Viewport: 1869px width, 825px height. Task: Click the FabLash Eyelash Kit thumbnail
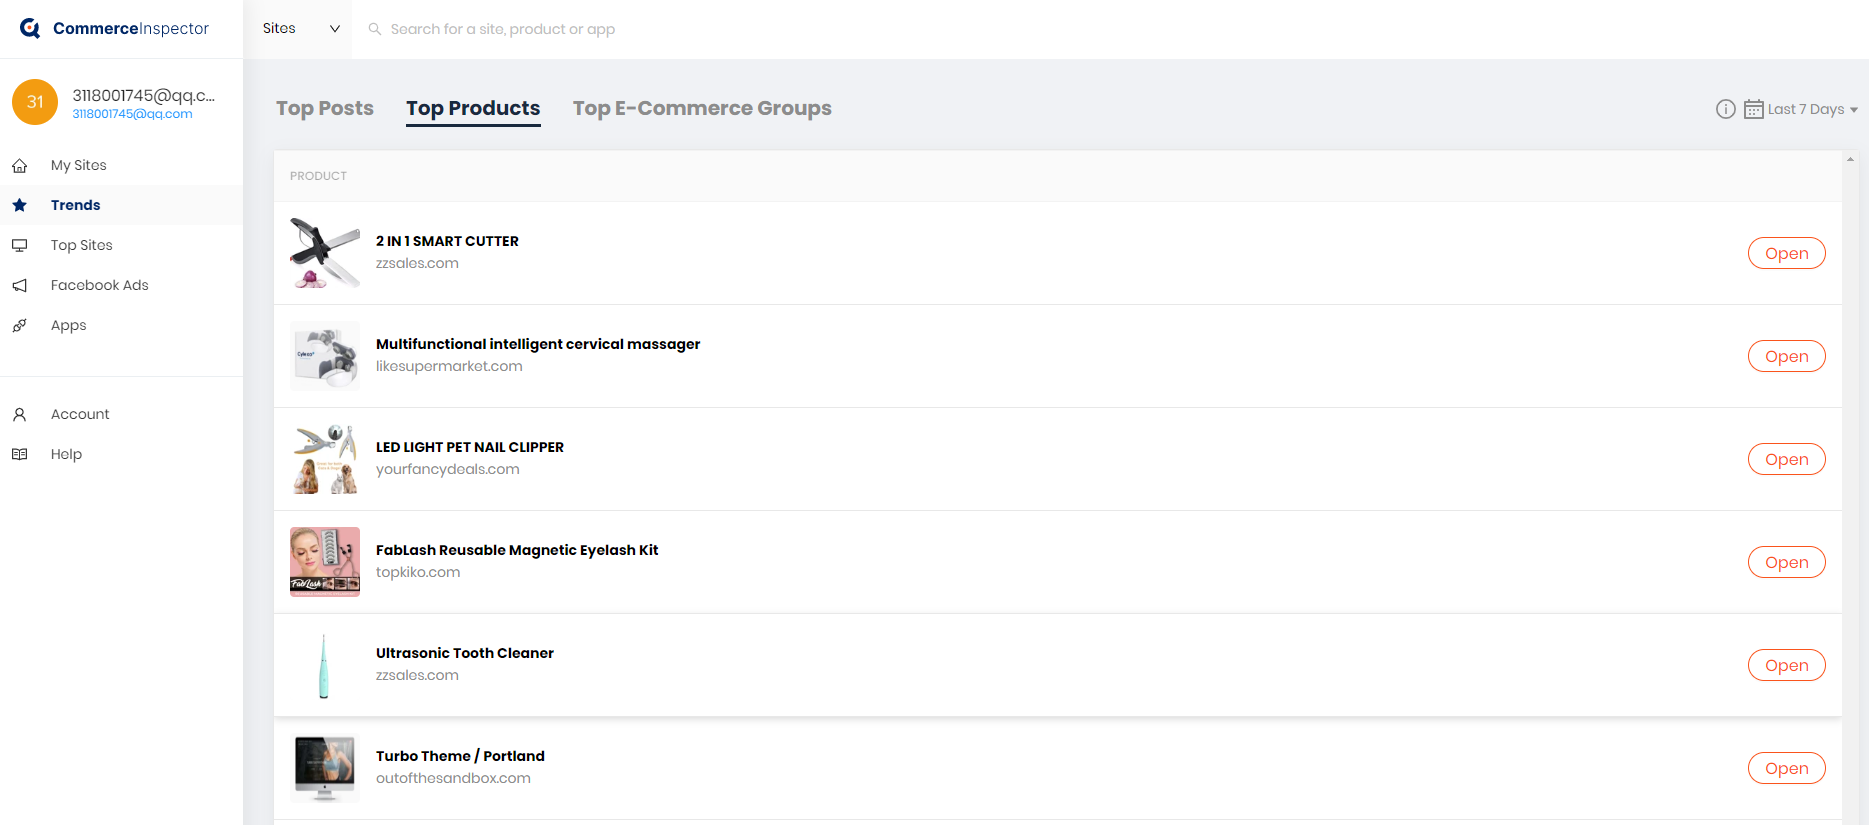coord(324,562)
